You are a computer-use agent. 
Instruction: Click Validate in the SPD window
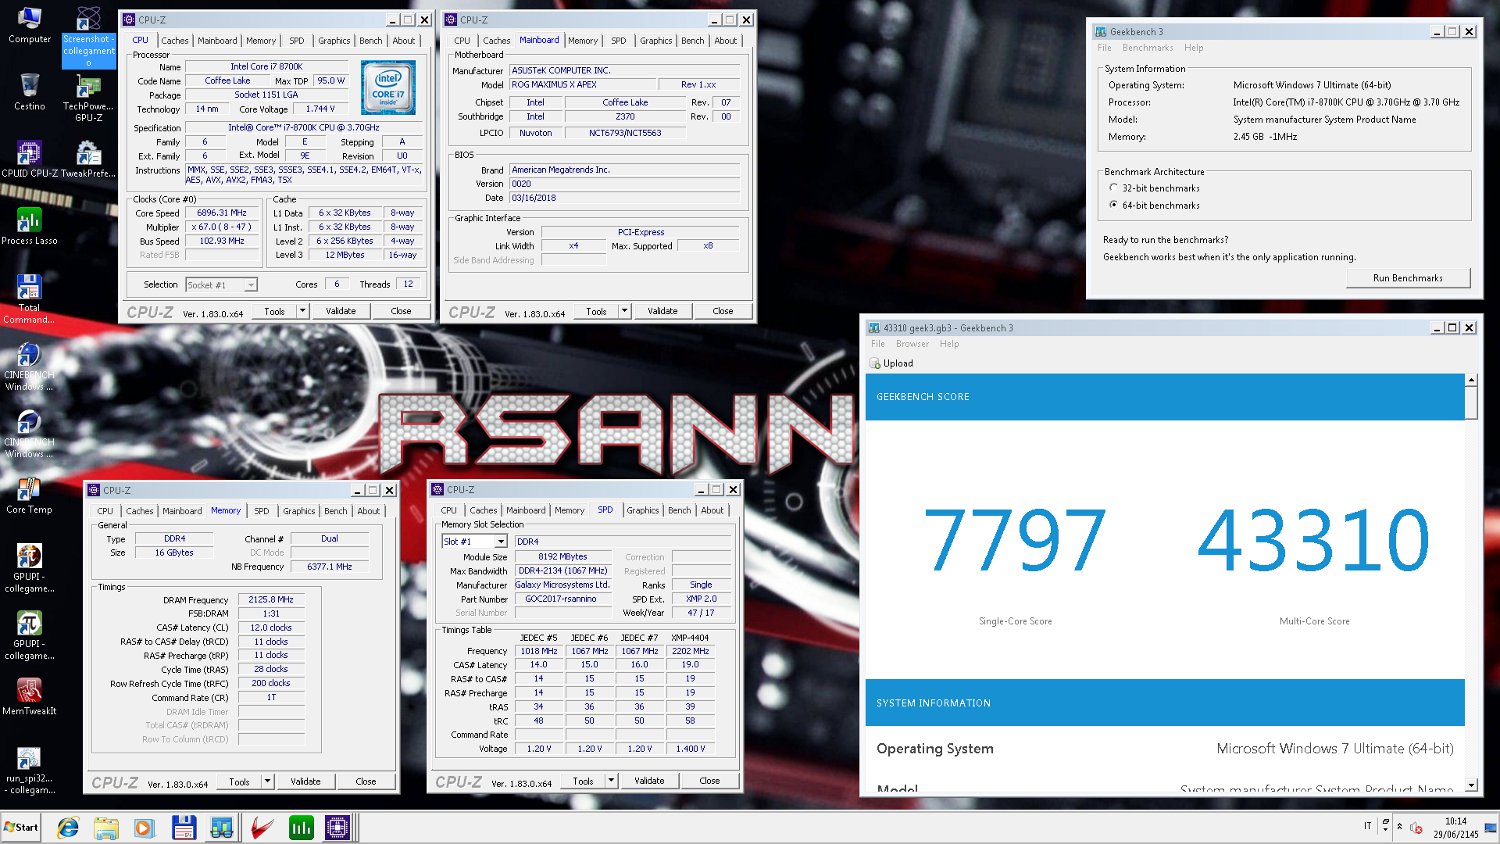(x=649, y=780)
